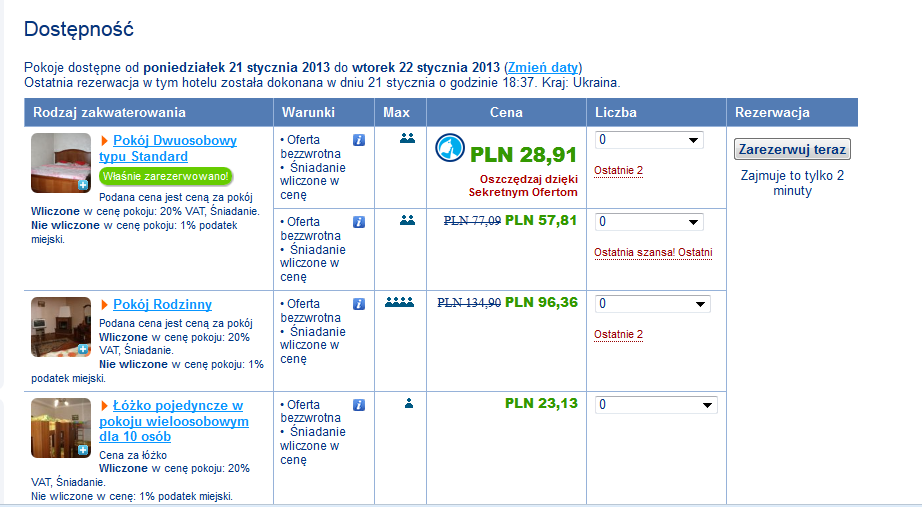
Task: Click the PLN 28,91 price
Action: click(523, 155)
